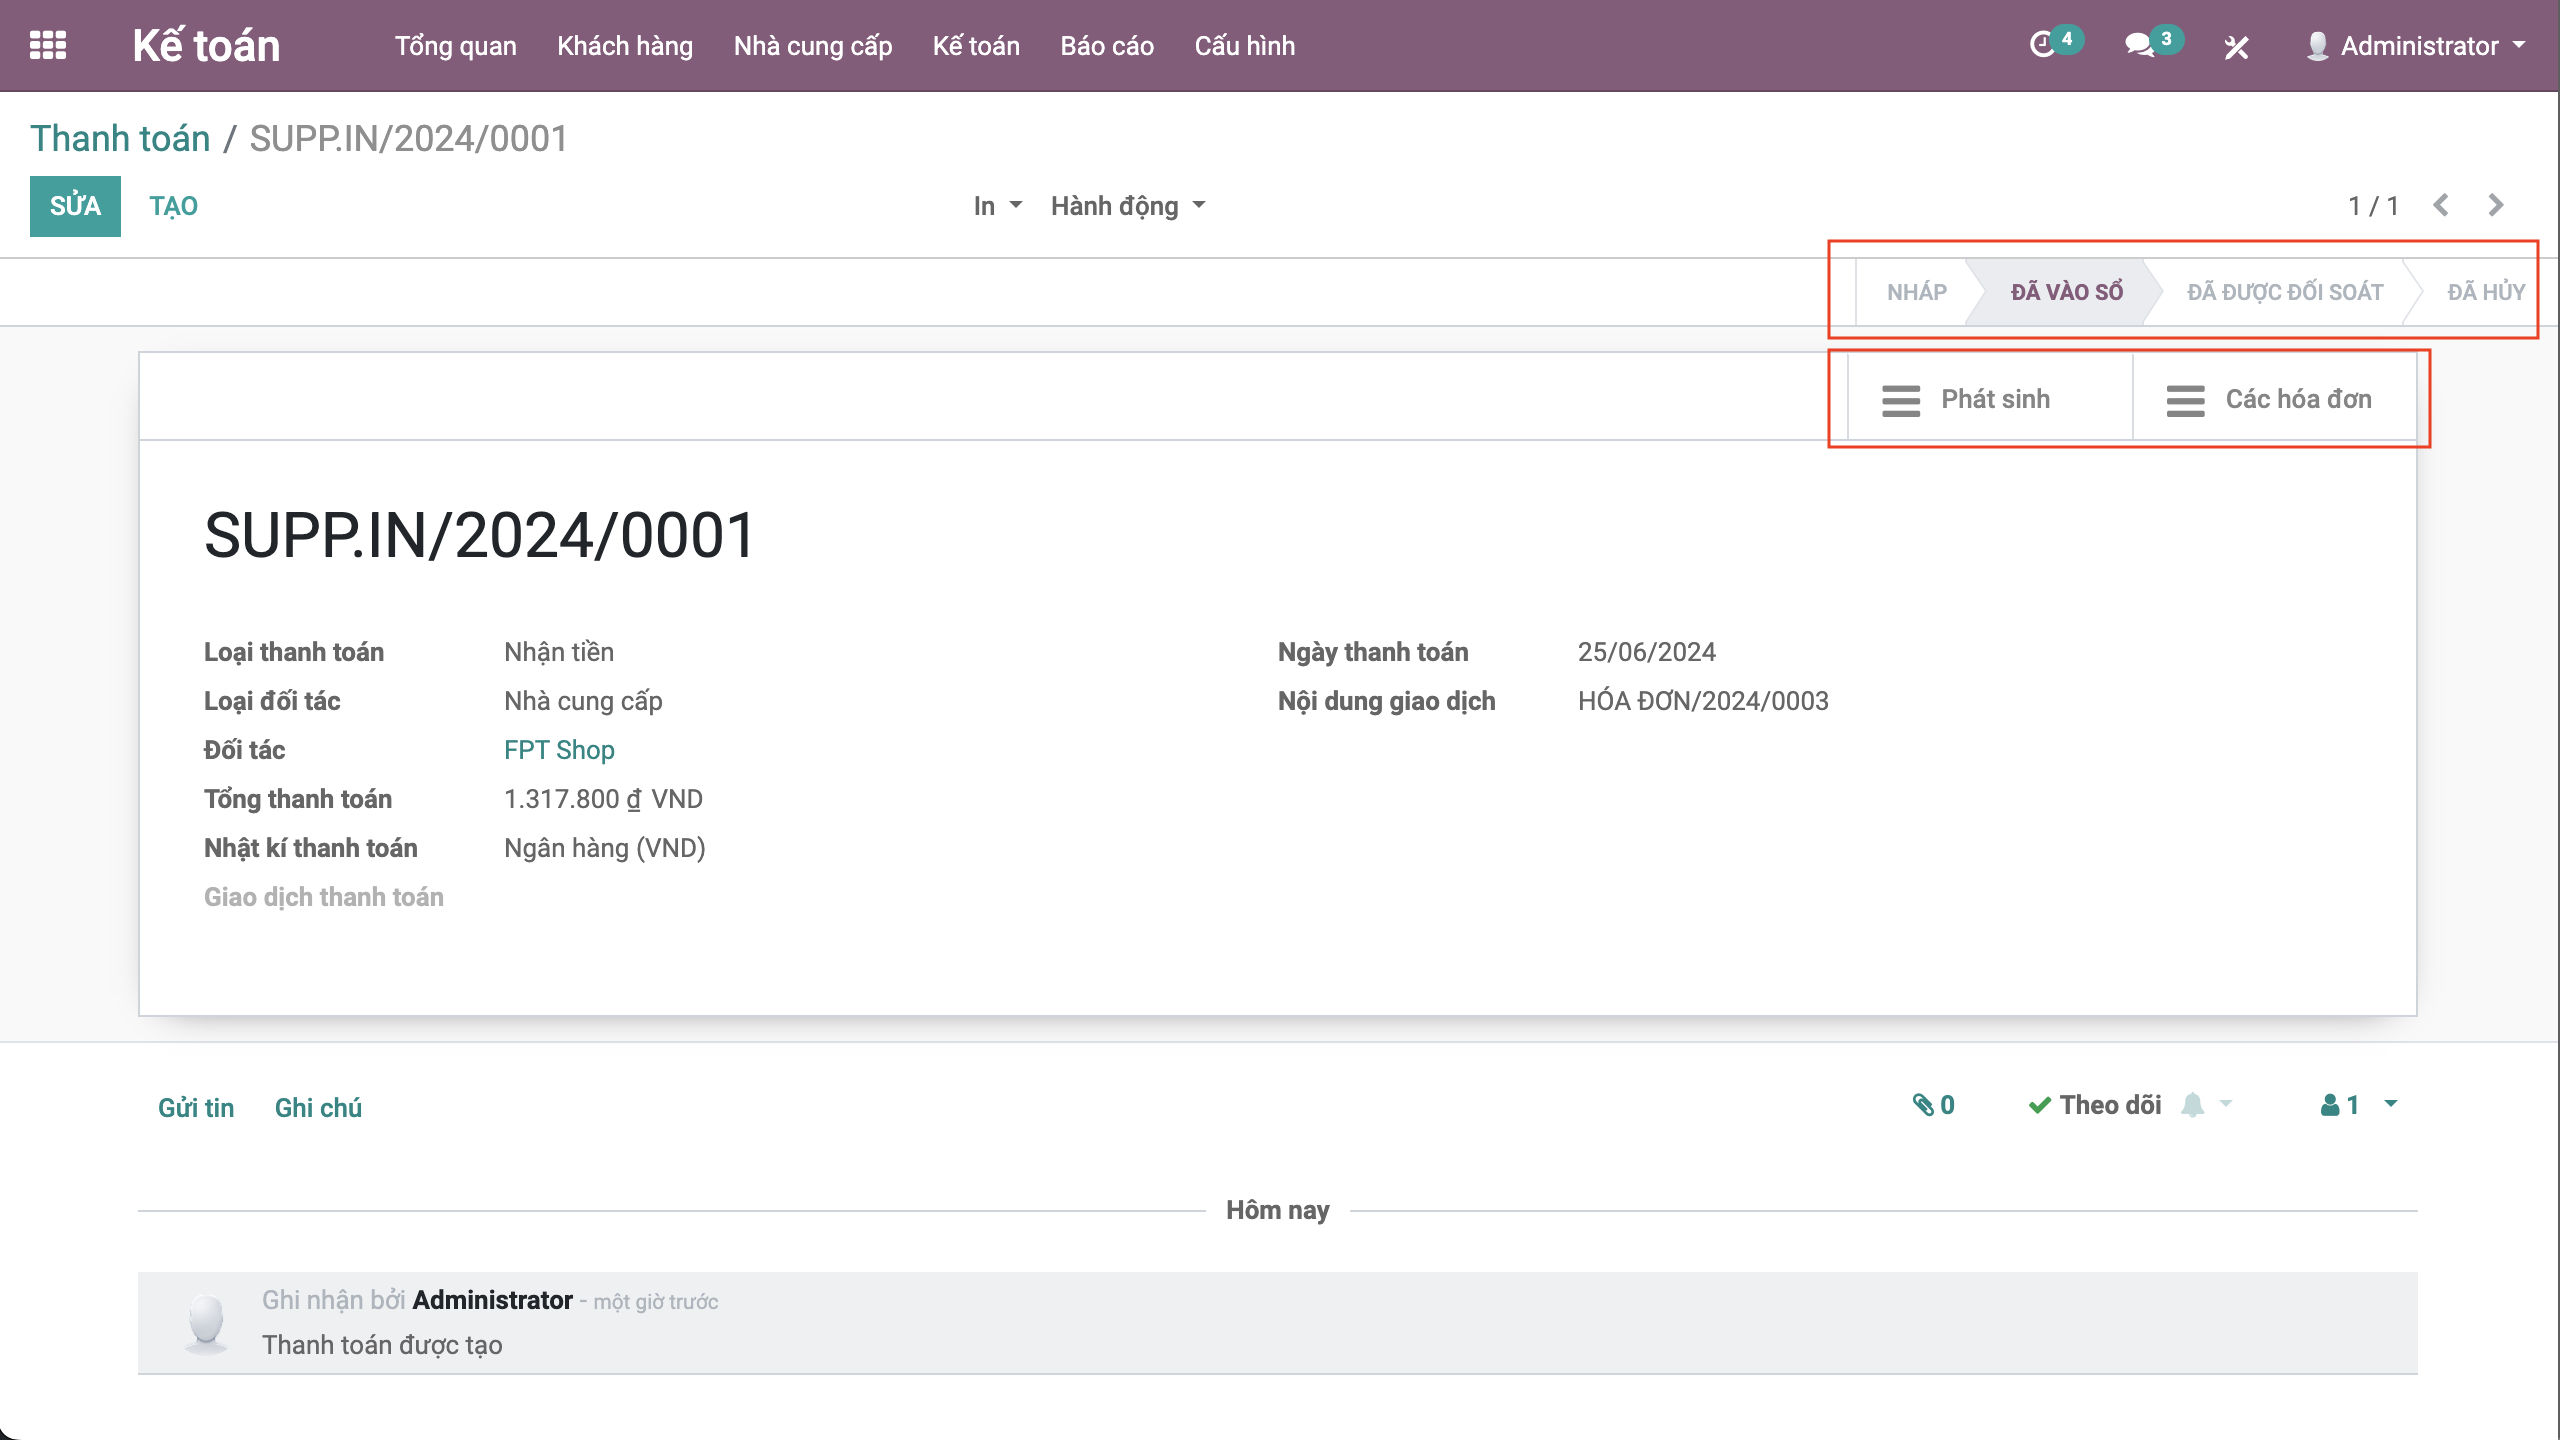
Task: Click the SỬA edit button
Action: [x=75, y=206]
